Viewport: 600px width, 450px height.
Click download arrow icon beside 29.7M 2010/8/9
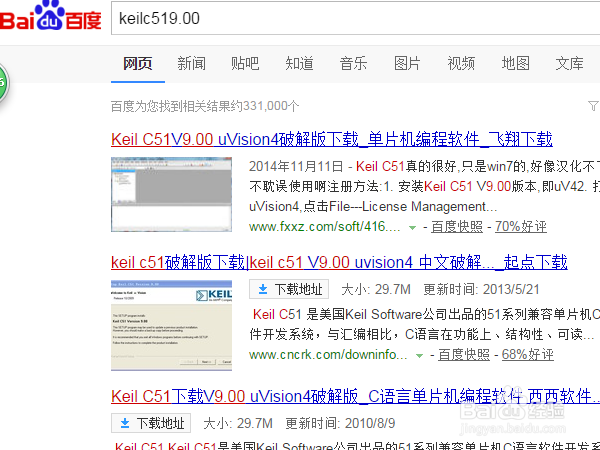coord(125,423)
